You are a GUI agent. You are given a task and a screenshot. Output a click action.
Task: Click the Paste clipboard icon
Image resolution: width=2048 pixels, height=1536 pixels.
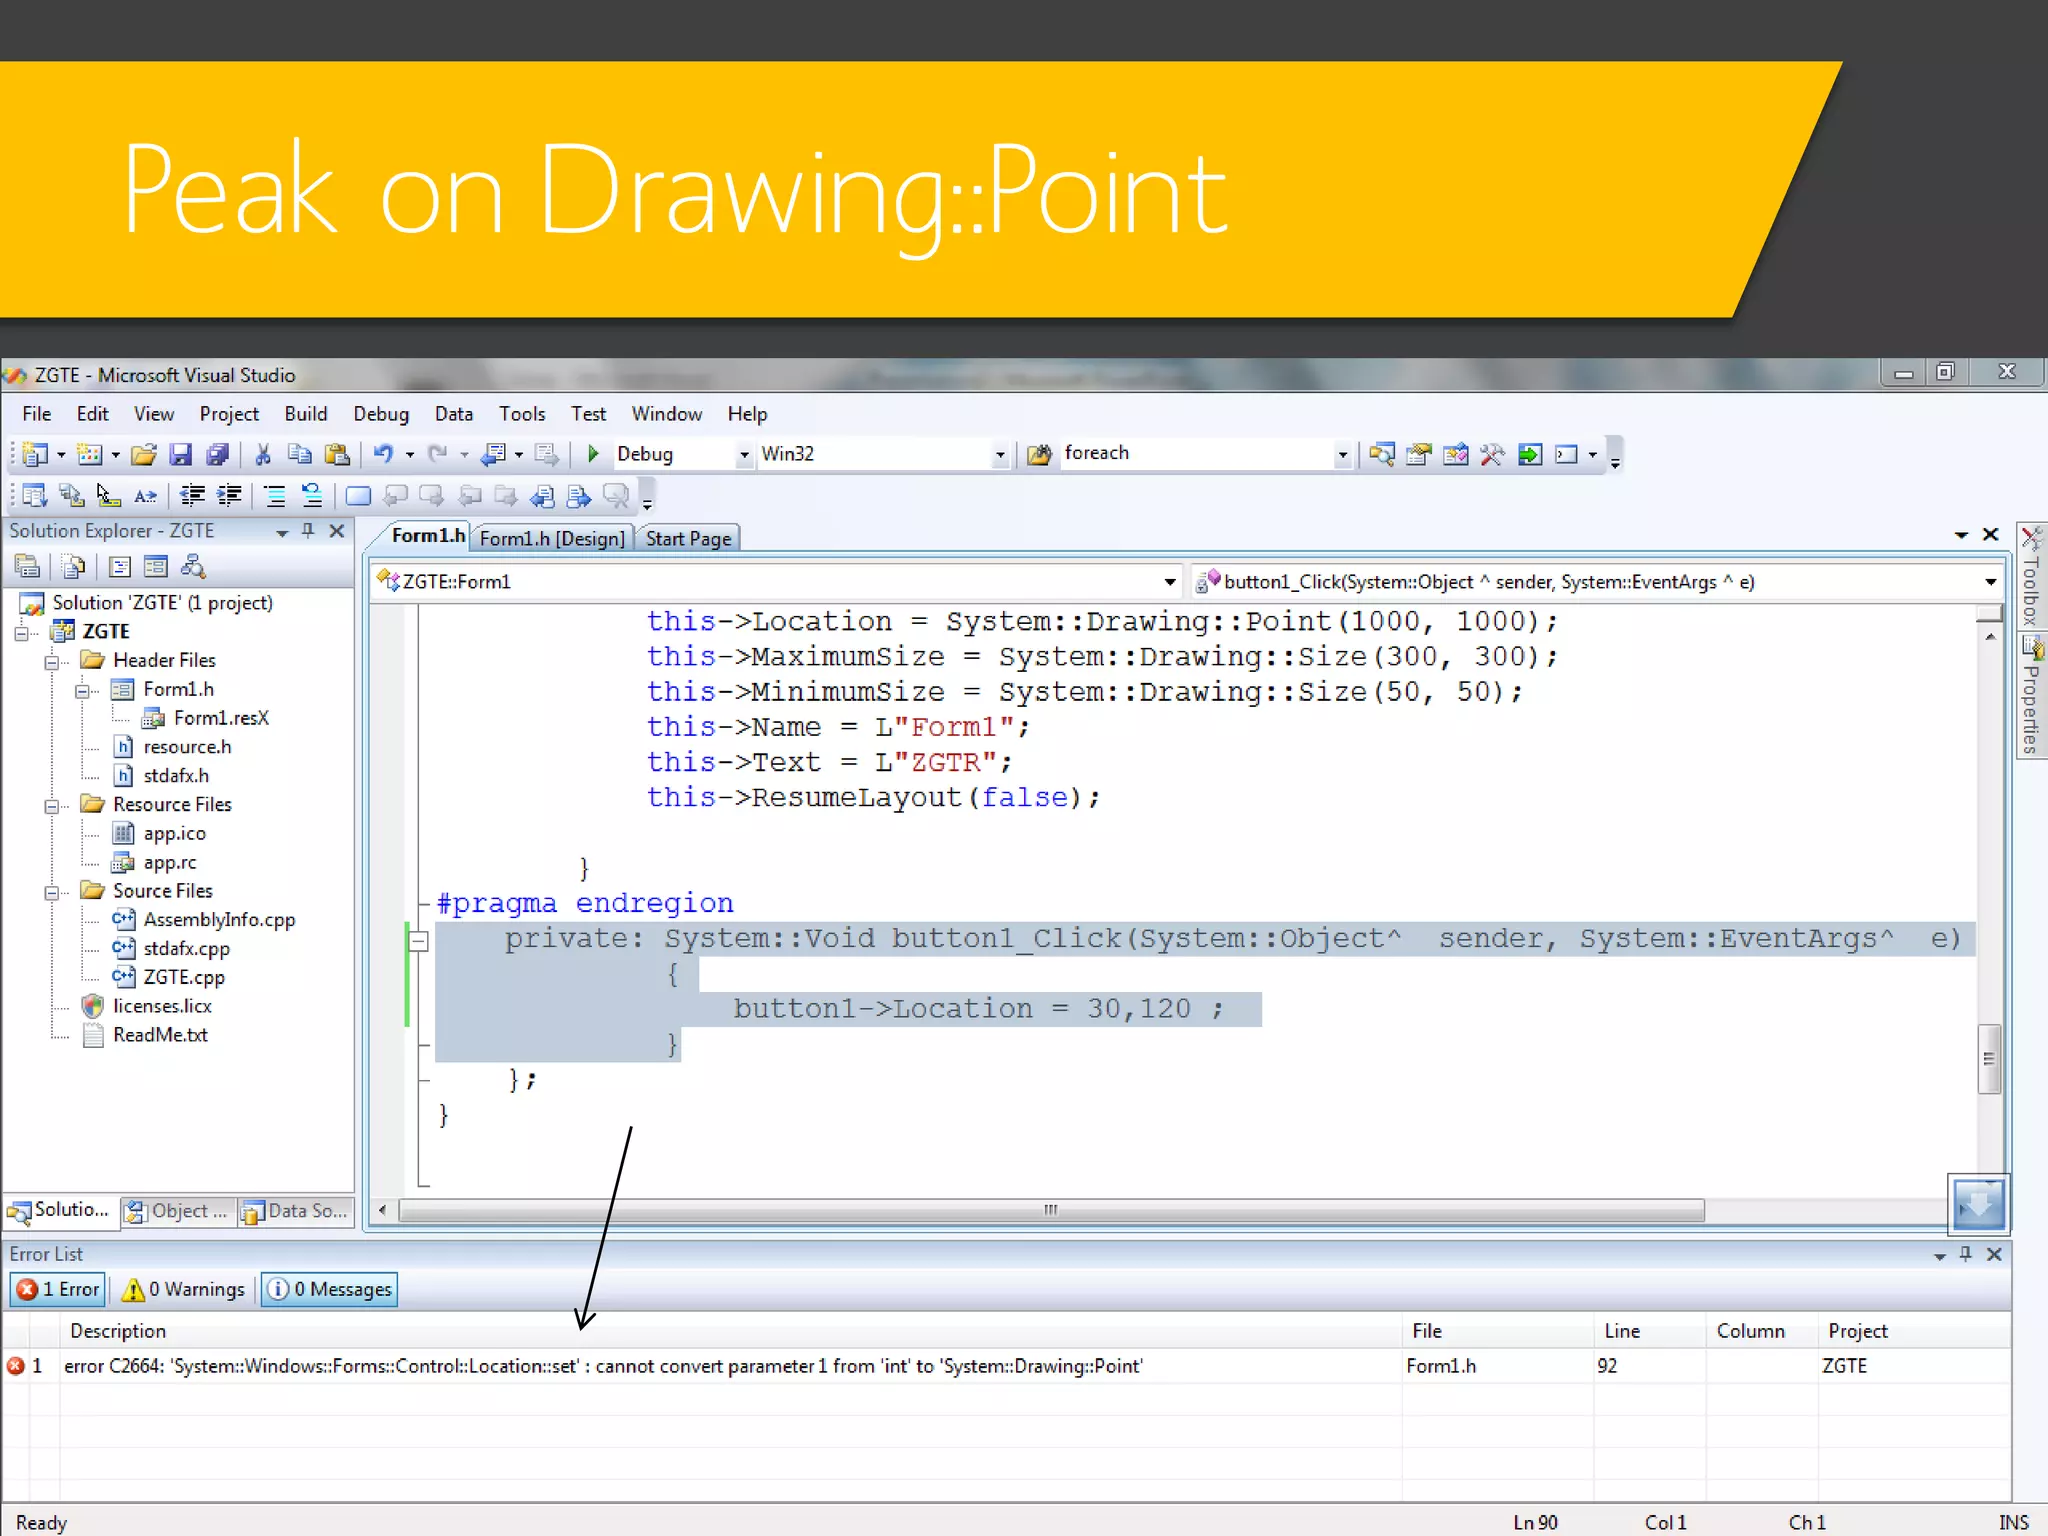(x=338, y=454)
